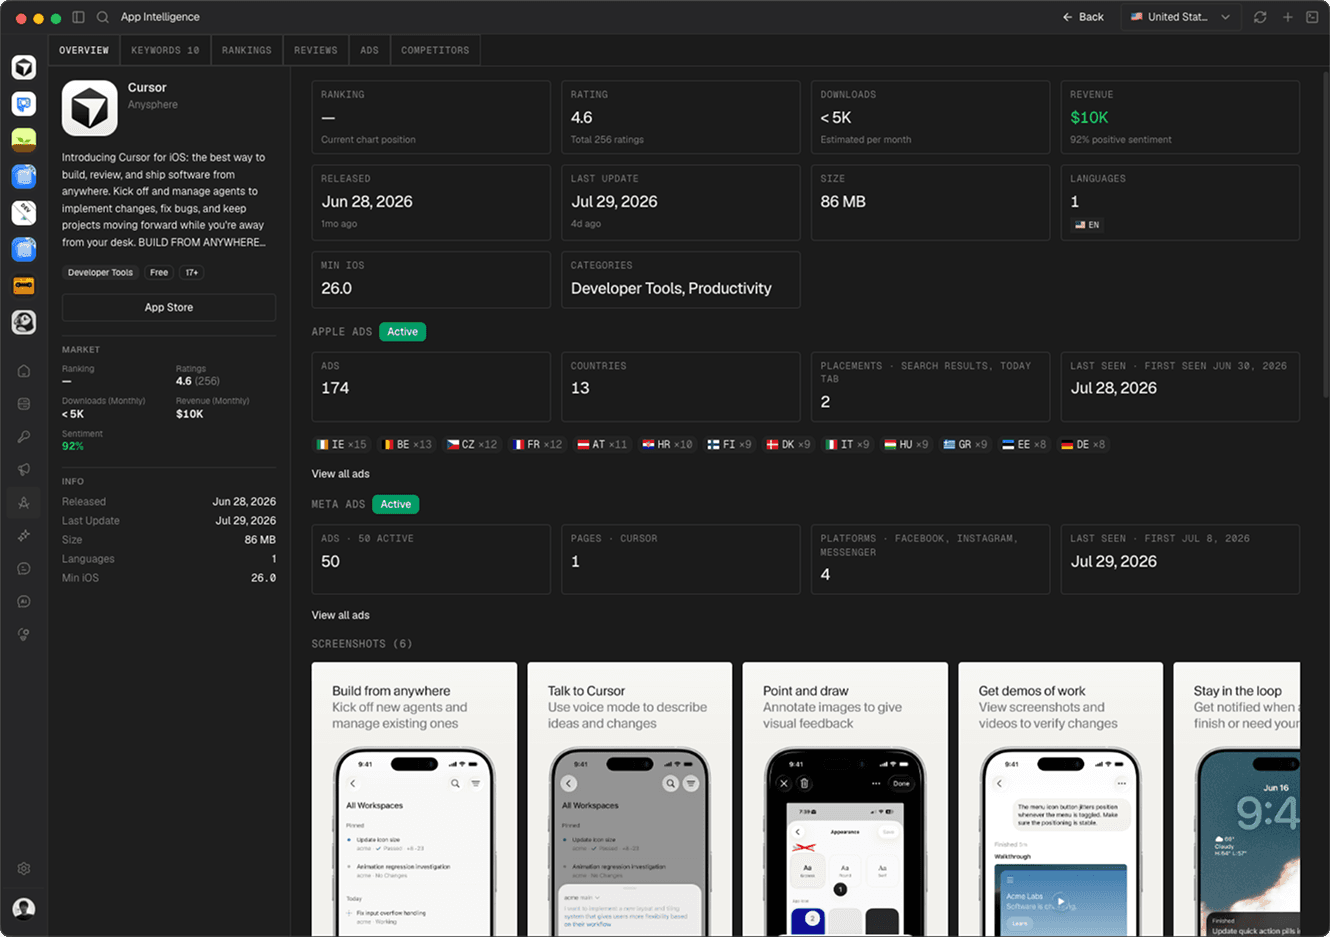This screenshot has width=1330, height=937.
Task: Click the Downloads < 5K card
Action: (930, 117)
